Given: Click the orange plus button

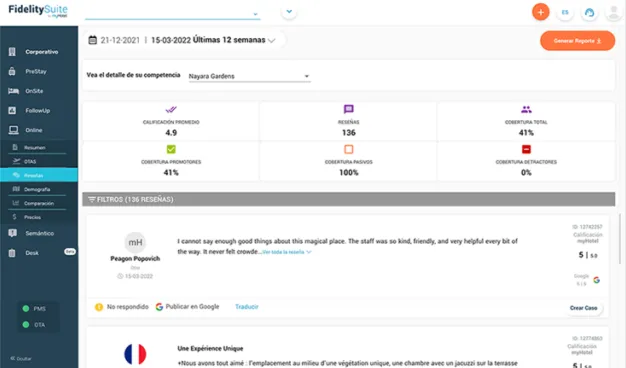Looking at the screenshot, I should coord(541,12).
